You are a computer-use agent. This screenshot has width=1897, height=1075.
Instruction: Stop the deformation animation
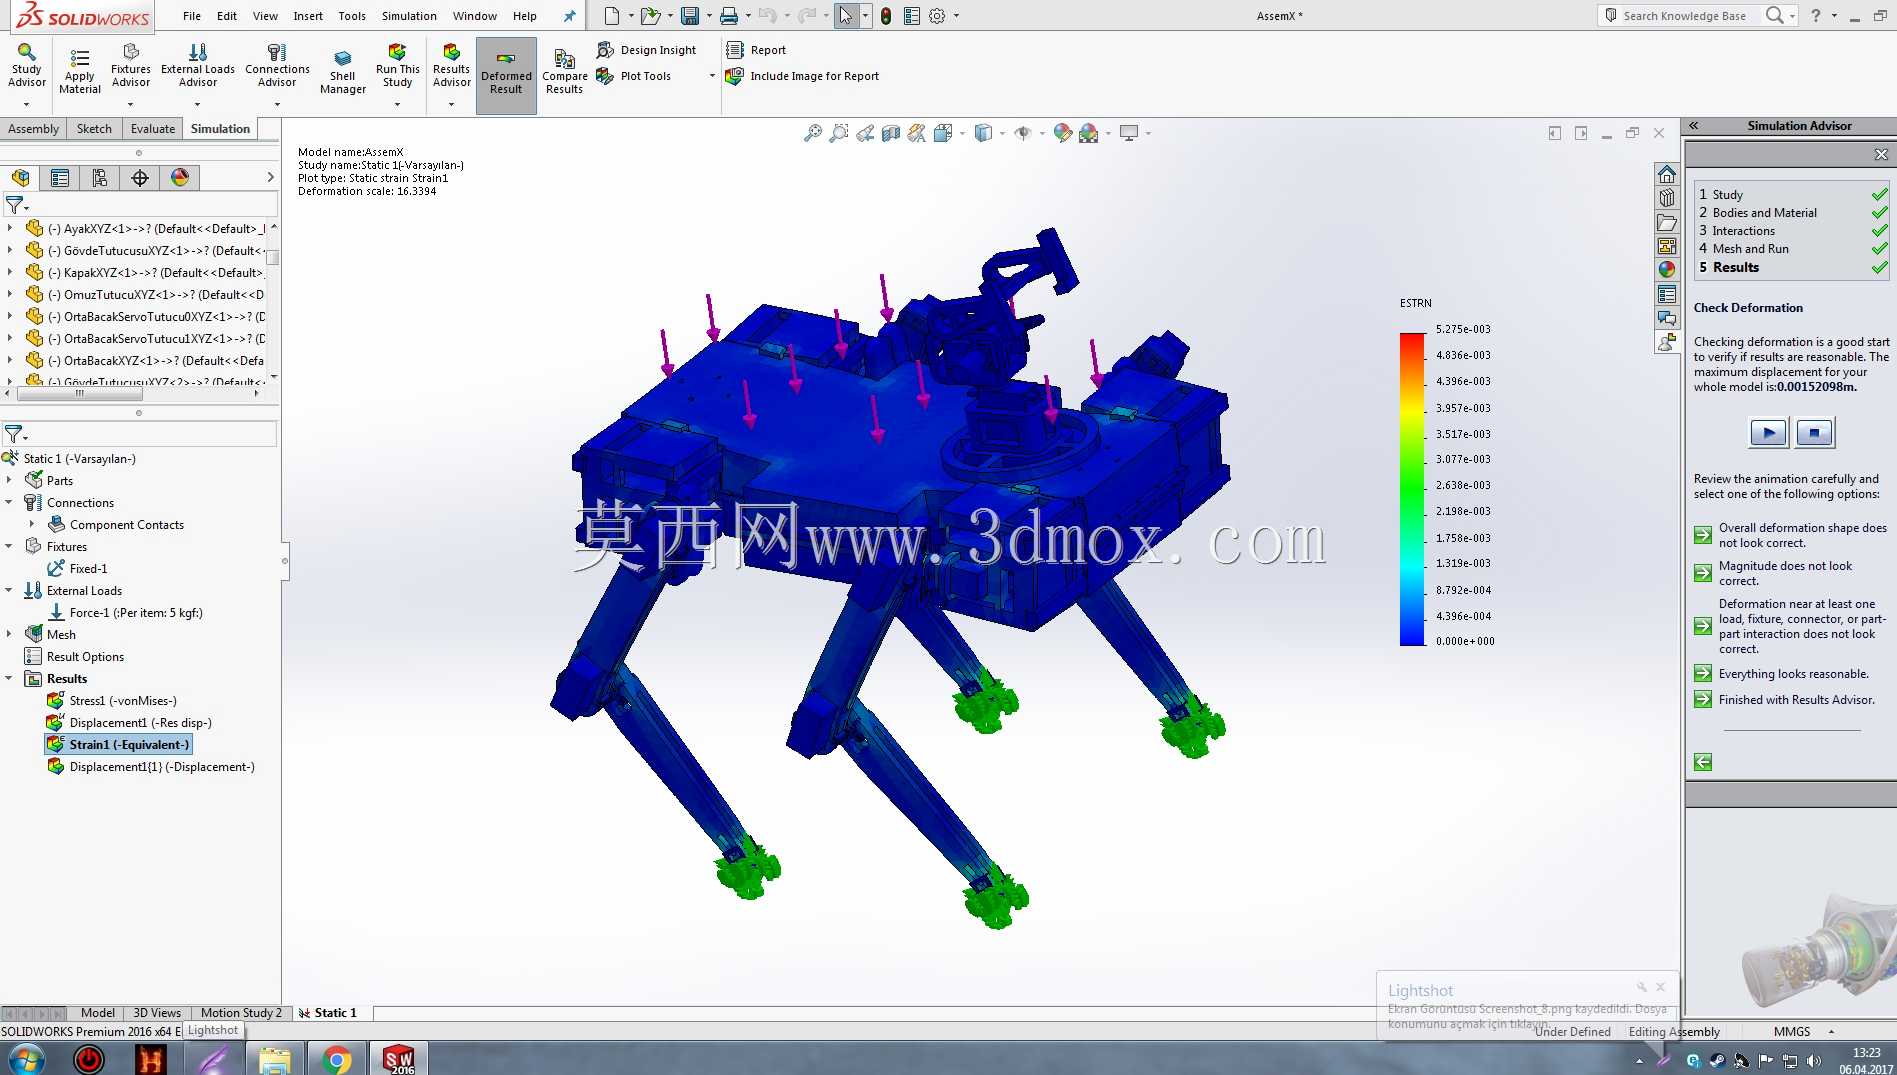click(1815, 433)
